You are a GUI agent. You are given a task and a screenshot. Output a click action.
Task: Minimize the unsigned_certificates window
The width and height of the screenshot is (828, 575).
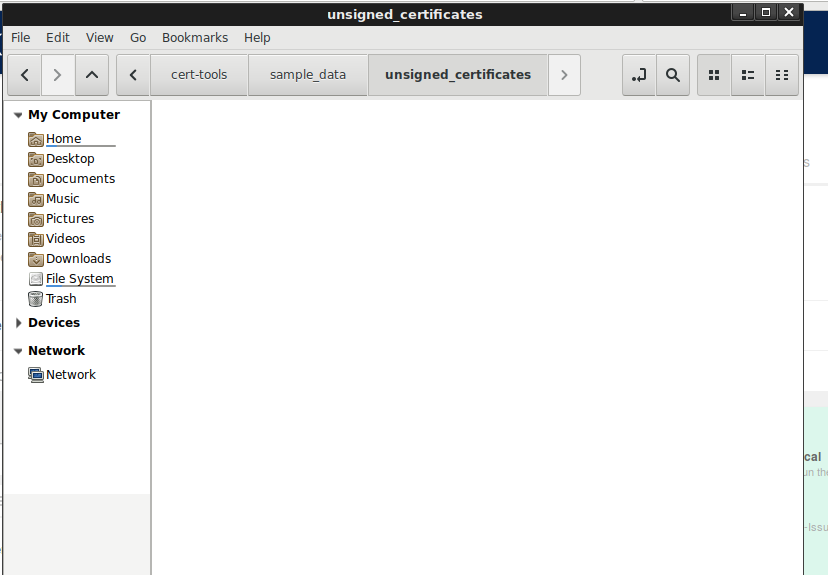[742, 13]
